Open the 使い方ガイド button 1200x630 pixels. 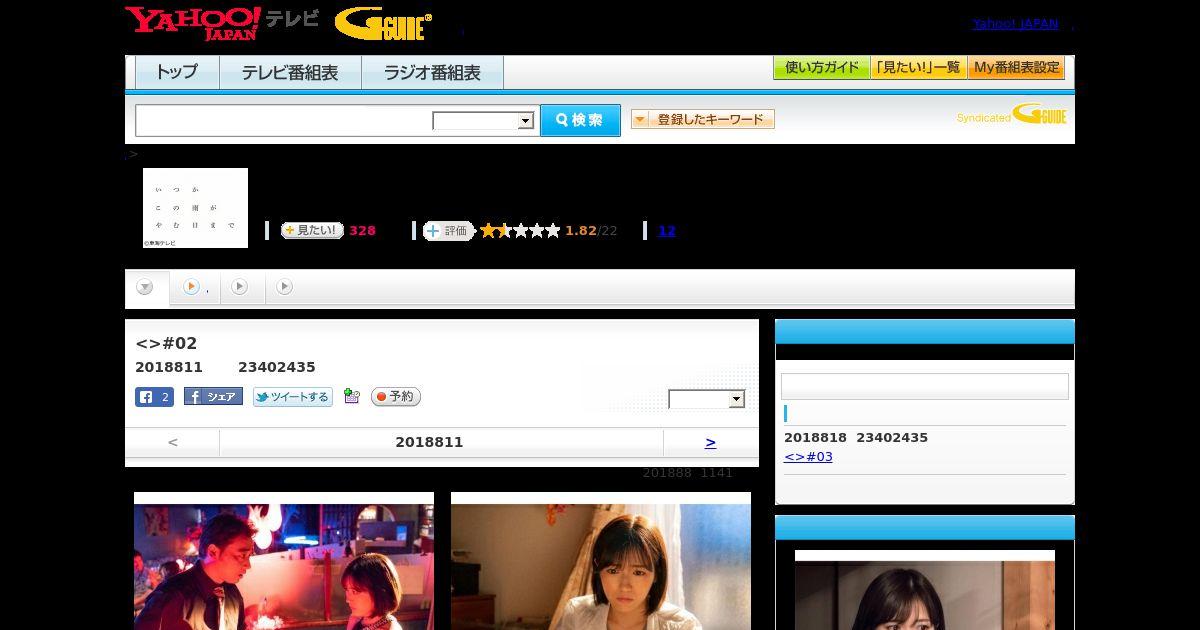coord(821,68)
